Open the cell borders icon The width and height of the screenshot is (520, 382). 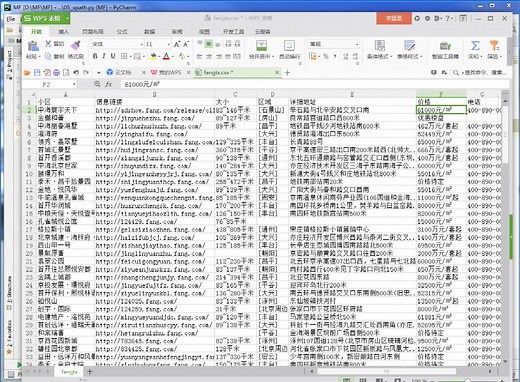click(124, 56)
